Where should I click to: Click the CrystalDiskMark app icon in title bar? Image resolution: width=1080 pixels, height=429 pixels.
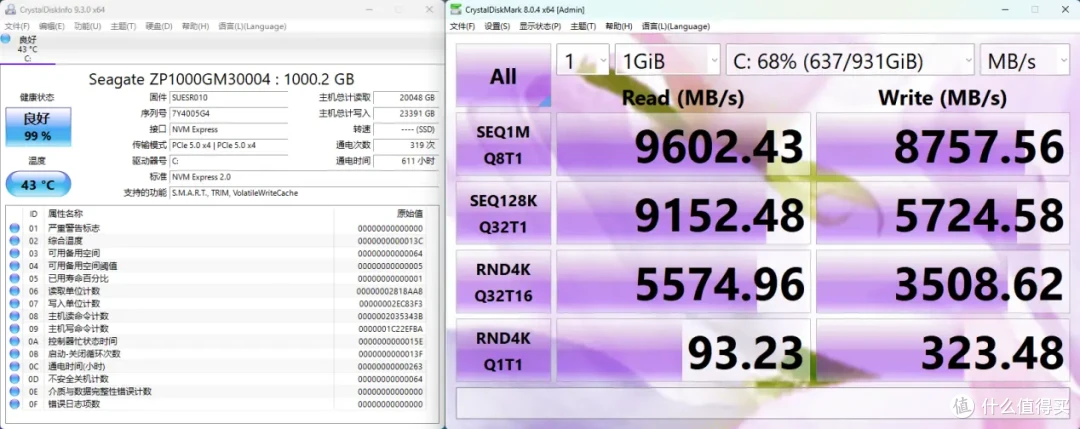tap(456, 10)
